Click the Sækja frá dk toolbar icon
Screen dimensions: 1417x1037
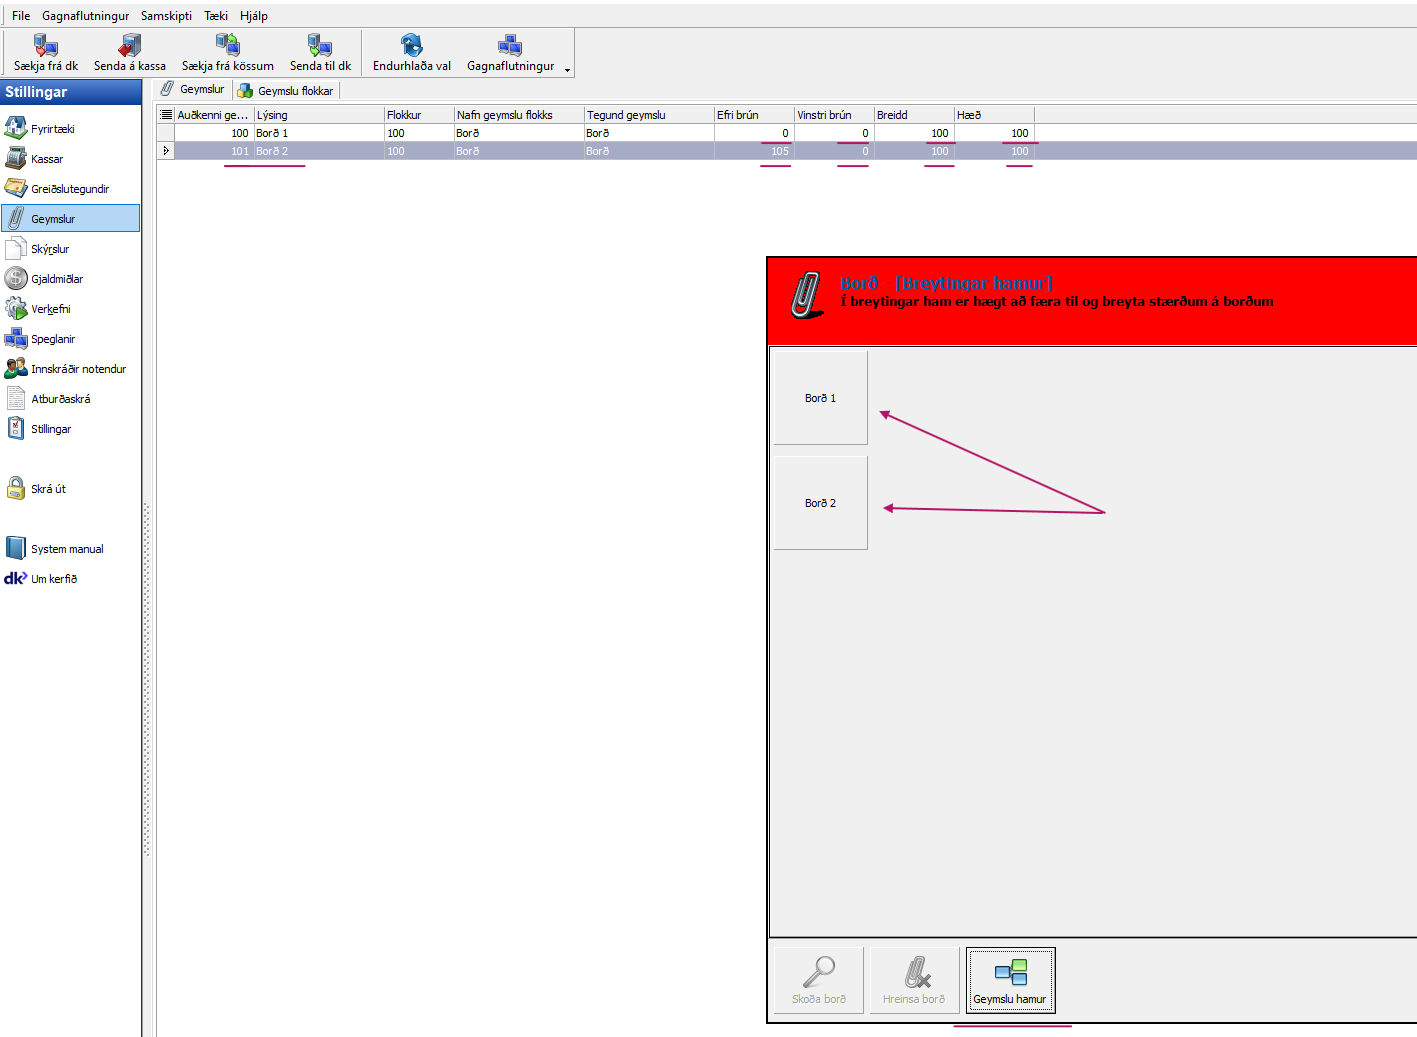[46, 45]
